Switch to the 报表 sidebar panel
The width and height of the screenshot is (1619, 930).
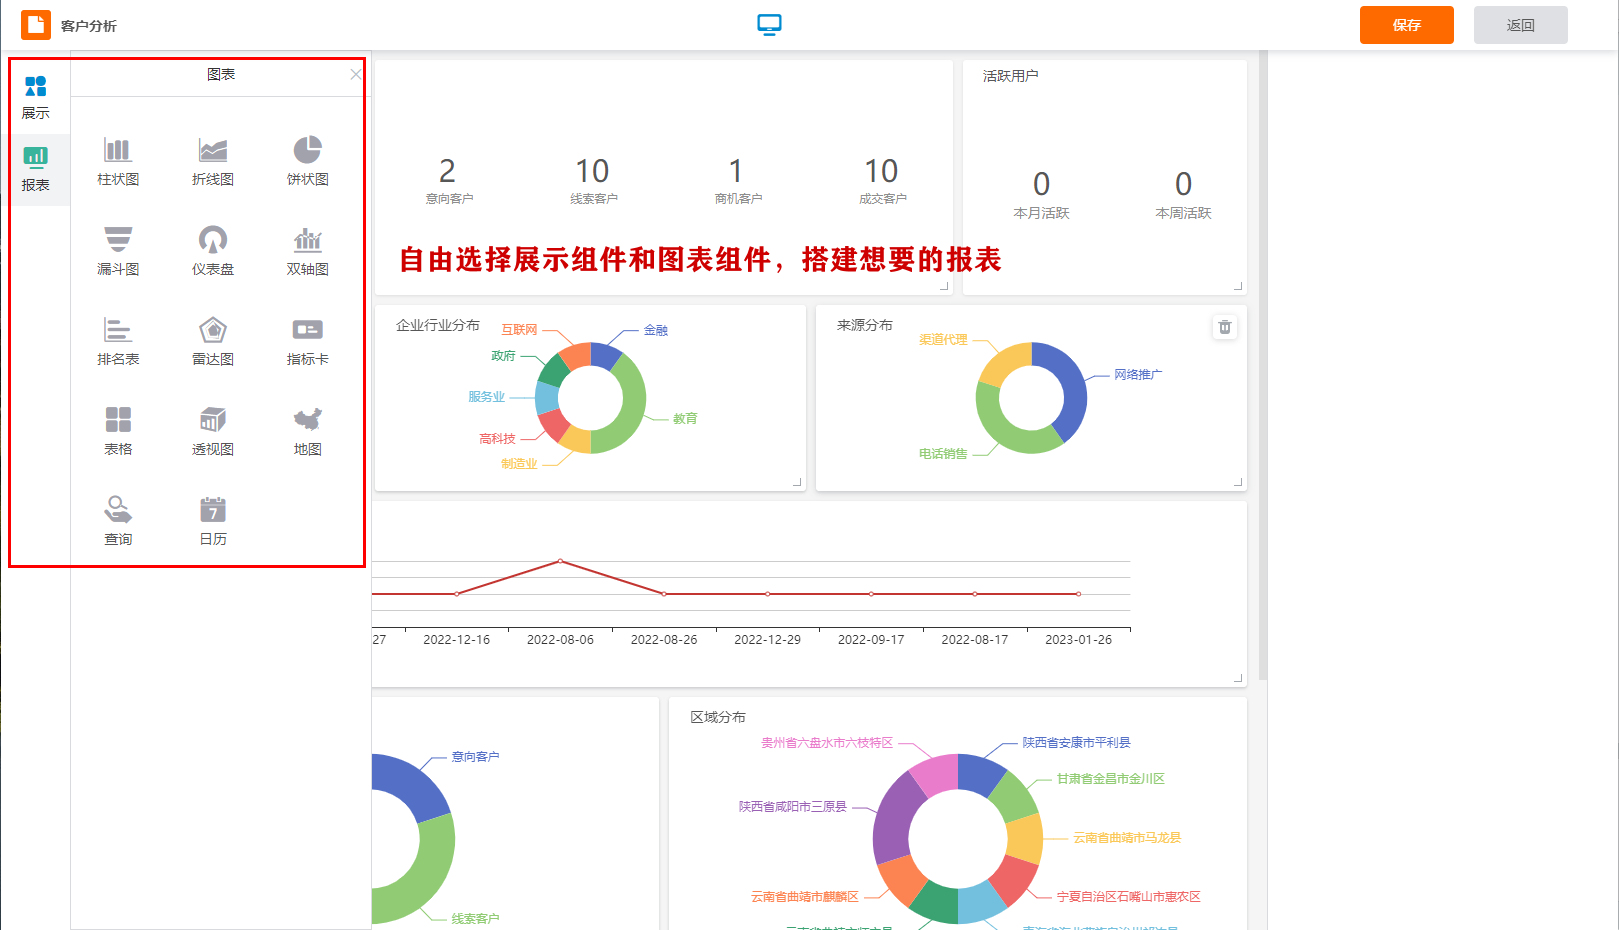pos(36,169)
